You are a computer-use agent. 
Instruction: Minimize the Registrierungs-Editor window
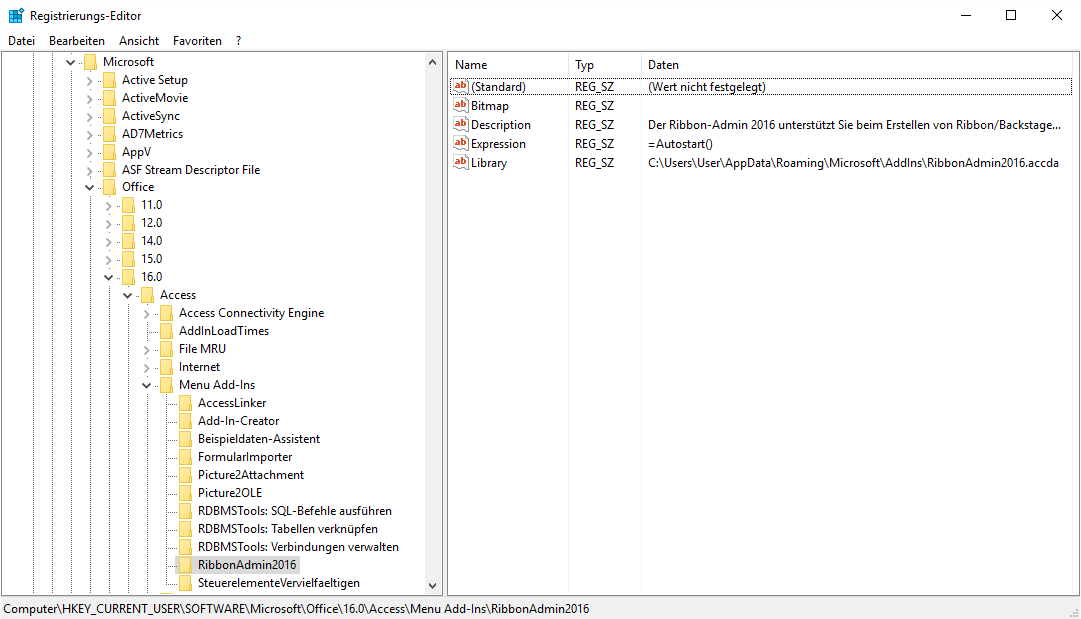pos(966,15)
